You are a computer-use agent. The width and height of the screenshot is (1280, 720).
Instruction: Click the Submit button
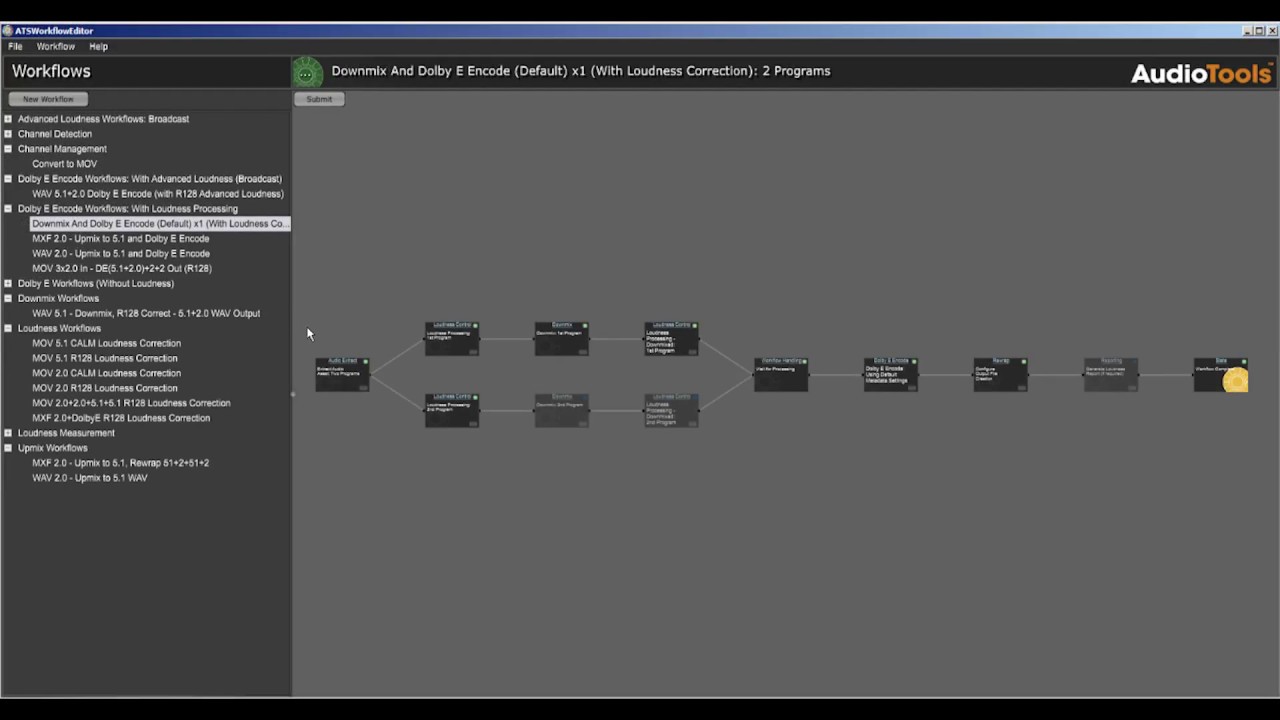(x=319, y=99)
